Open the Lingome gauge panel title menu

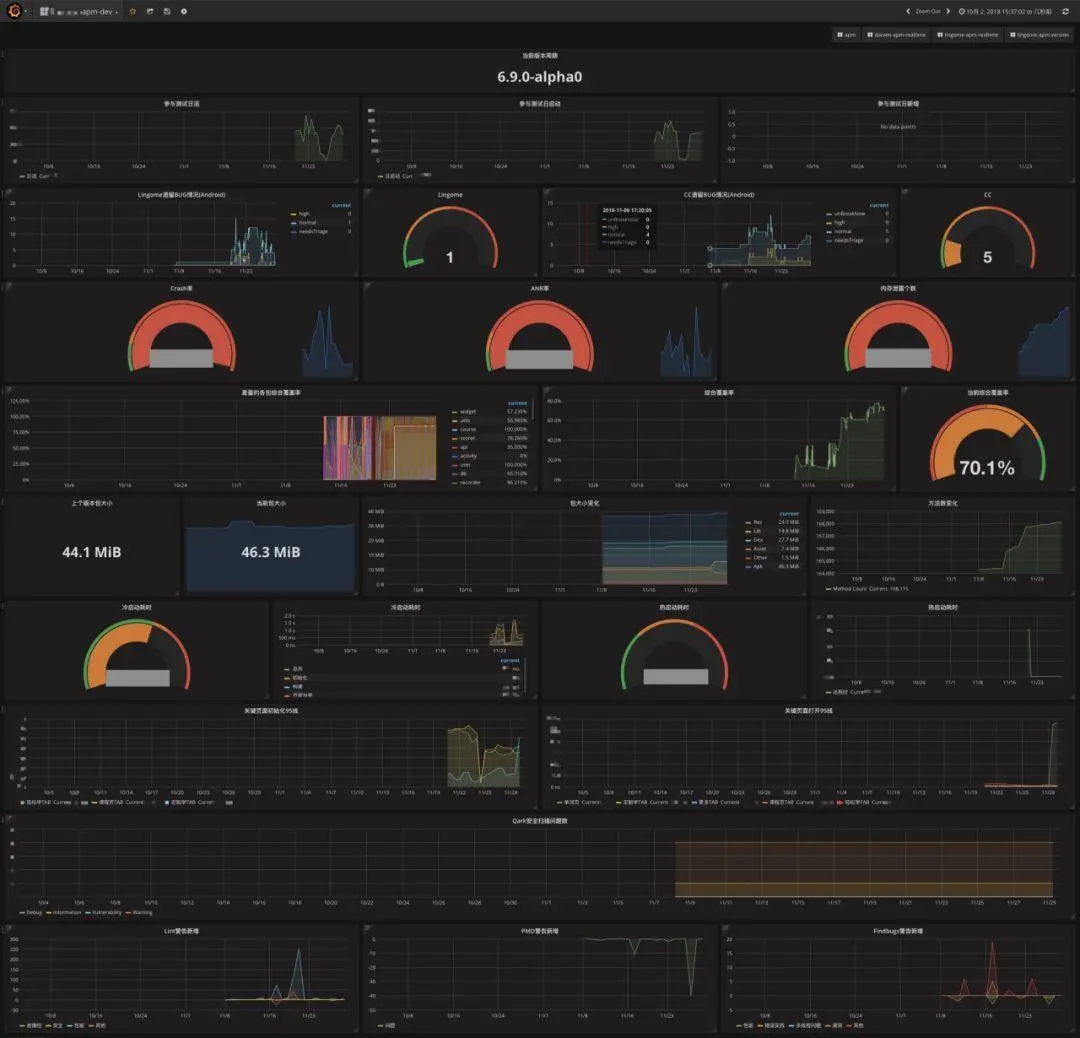450,195
